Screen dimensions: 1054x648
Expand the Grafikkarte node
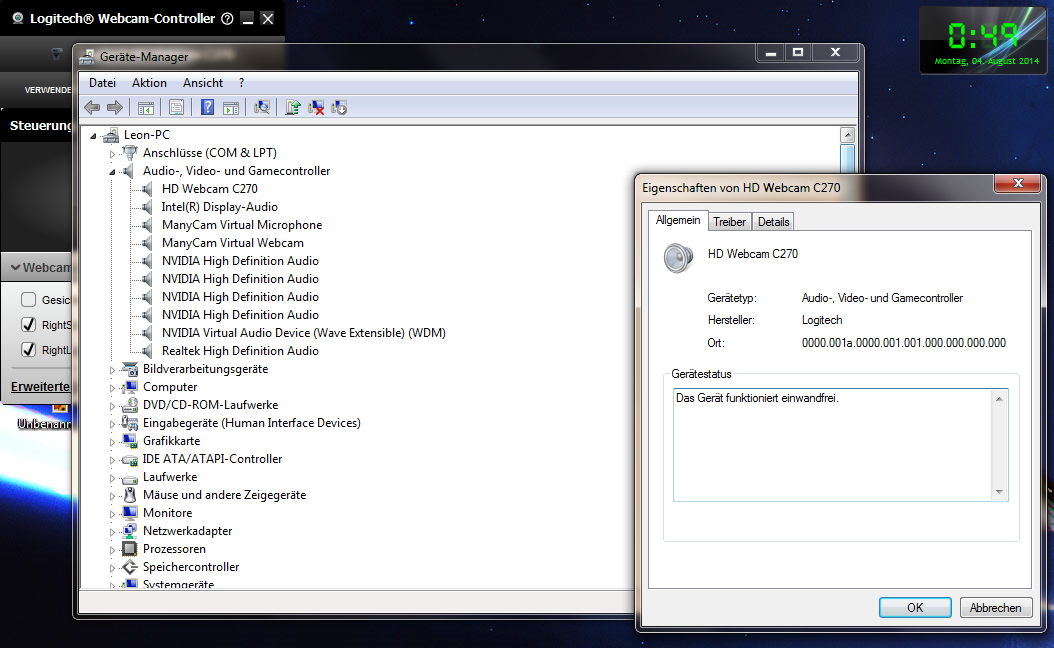click(x=112, y=442)
